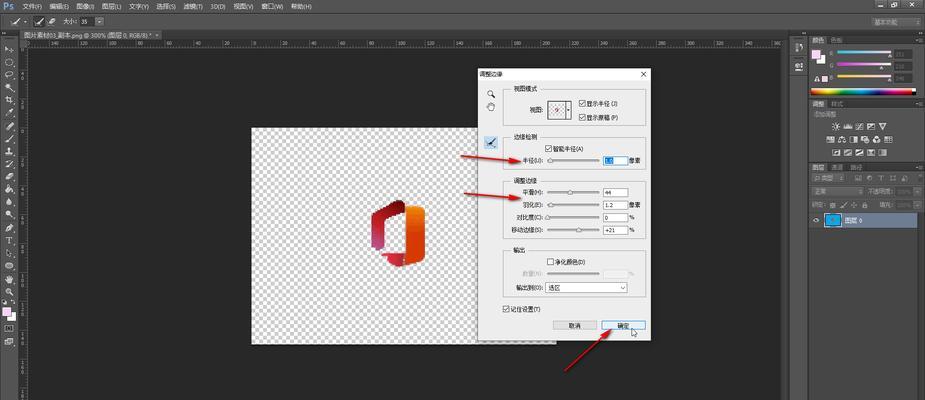Pick a color from the spectrum ramp
This screenshot has height=400, width=925.
pos(862,91)
